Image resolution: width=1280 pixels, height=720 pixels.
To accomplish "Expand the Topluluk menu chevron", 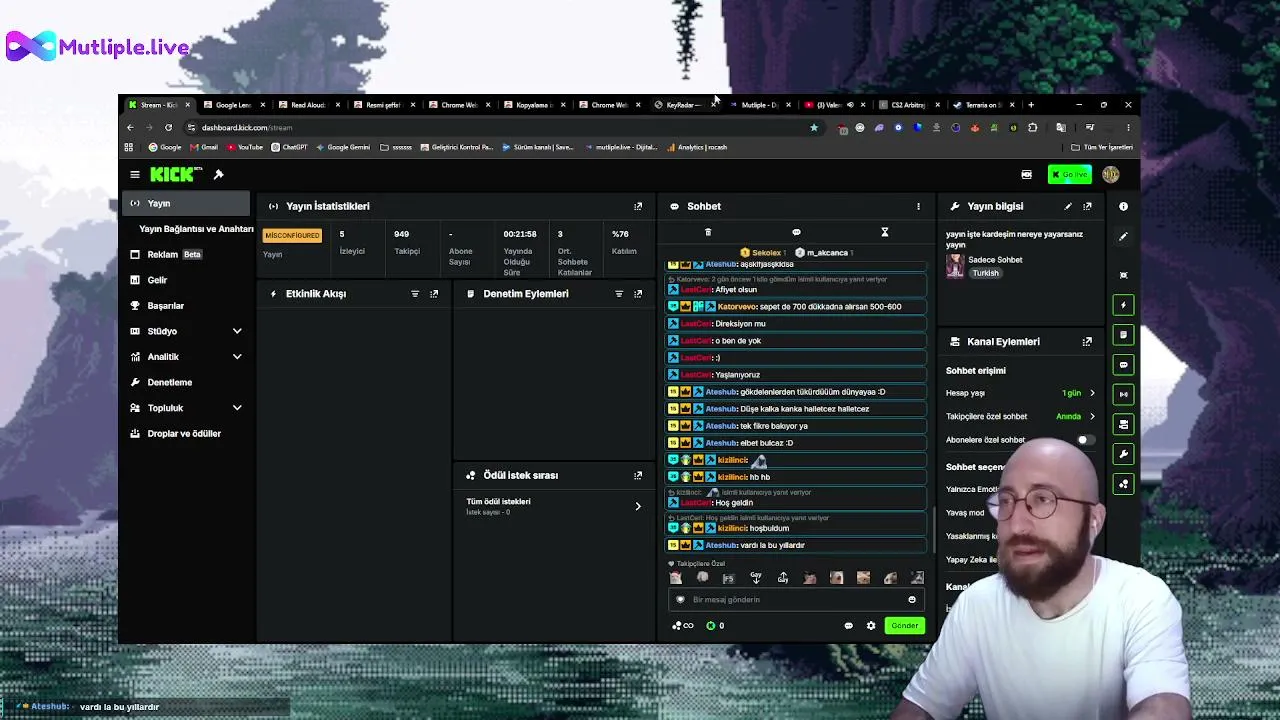I will click(237, 408).
